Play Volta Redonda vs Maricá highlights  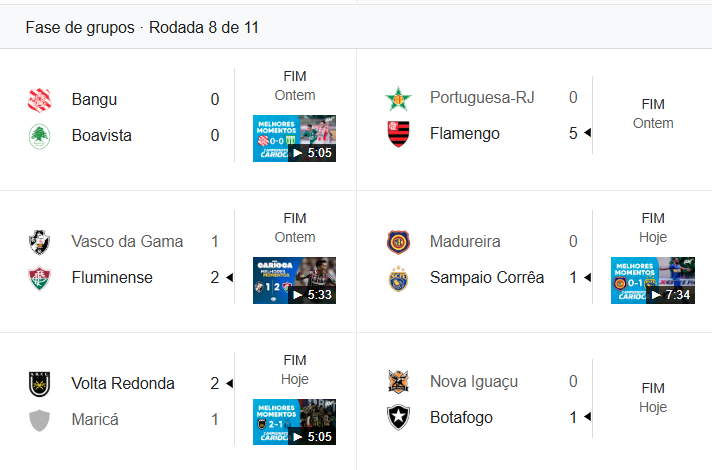pos(294,422)
